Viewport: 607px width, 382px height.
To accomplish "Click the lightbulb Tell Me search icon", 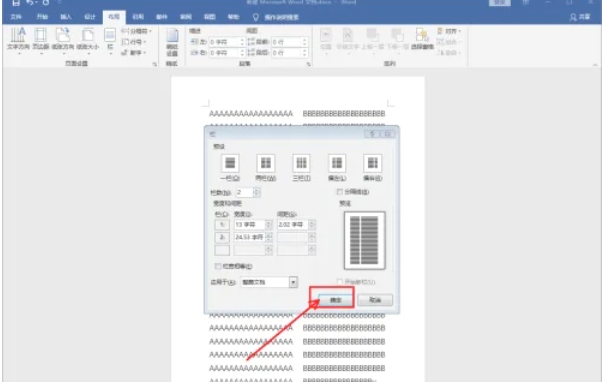I will [x=255, y=17].
